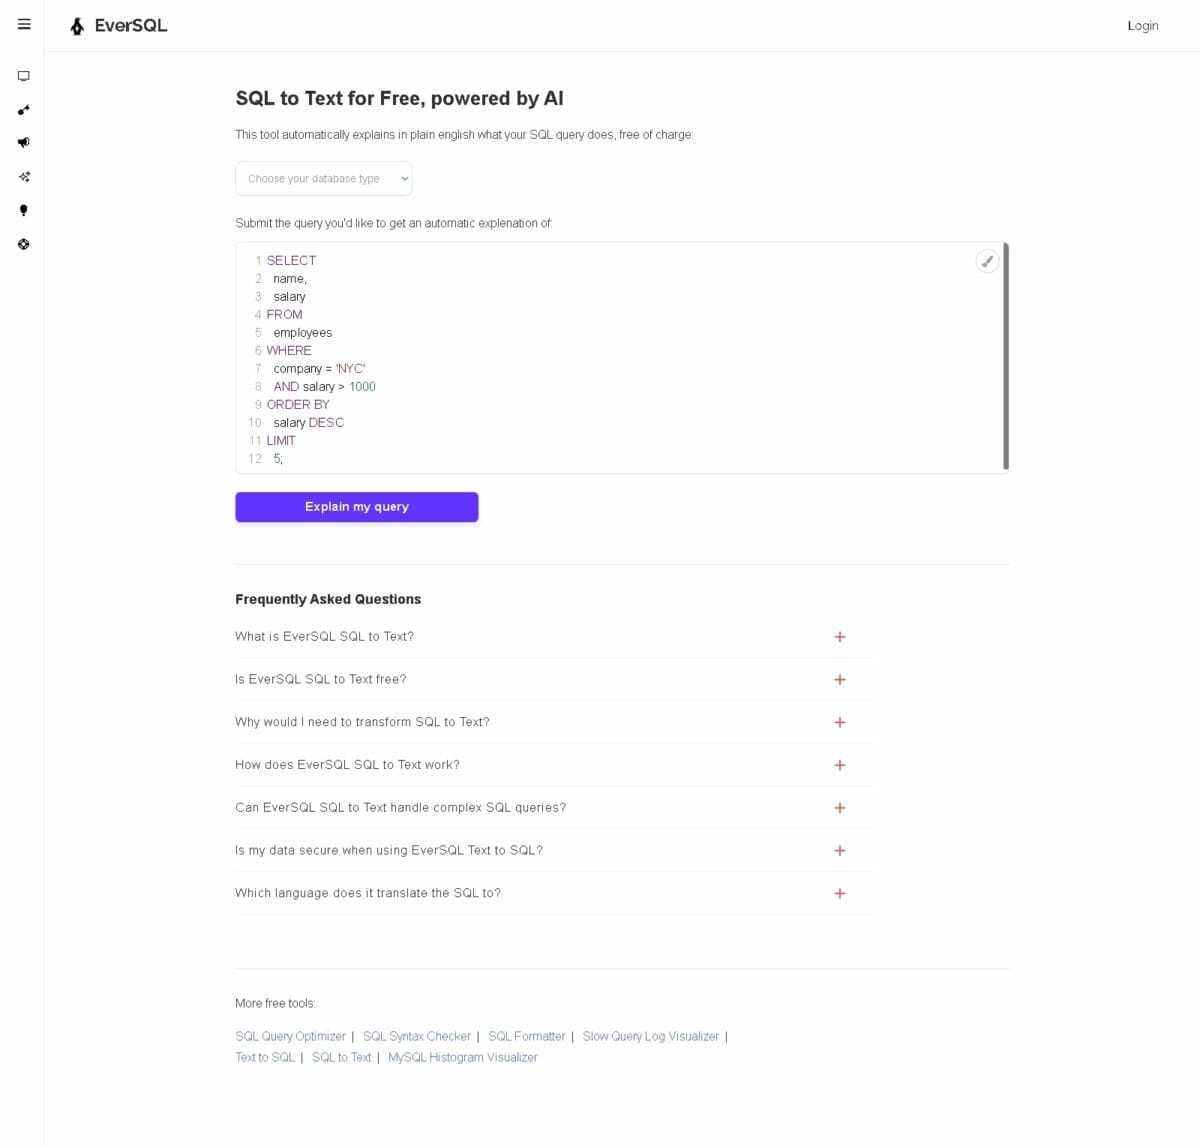Expand 'Which language does it translate' FAQ
1200x1147 pixels.
tap(839, 894)
